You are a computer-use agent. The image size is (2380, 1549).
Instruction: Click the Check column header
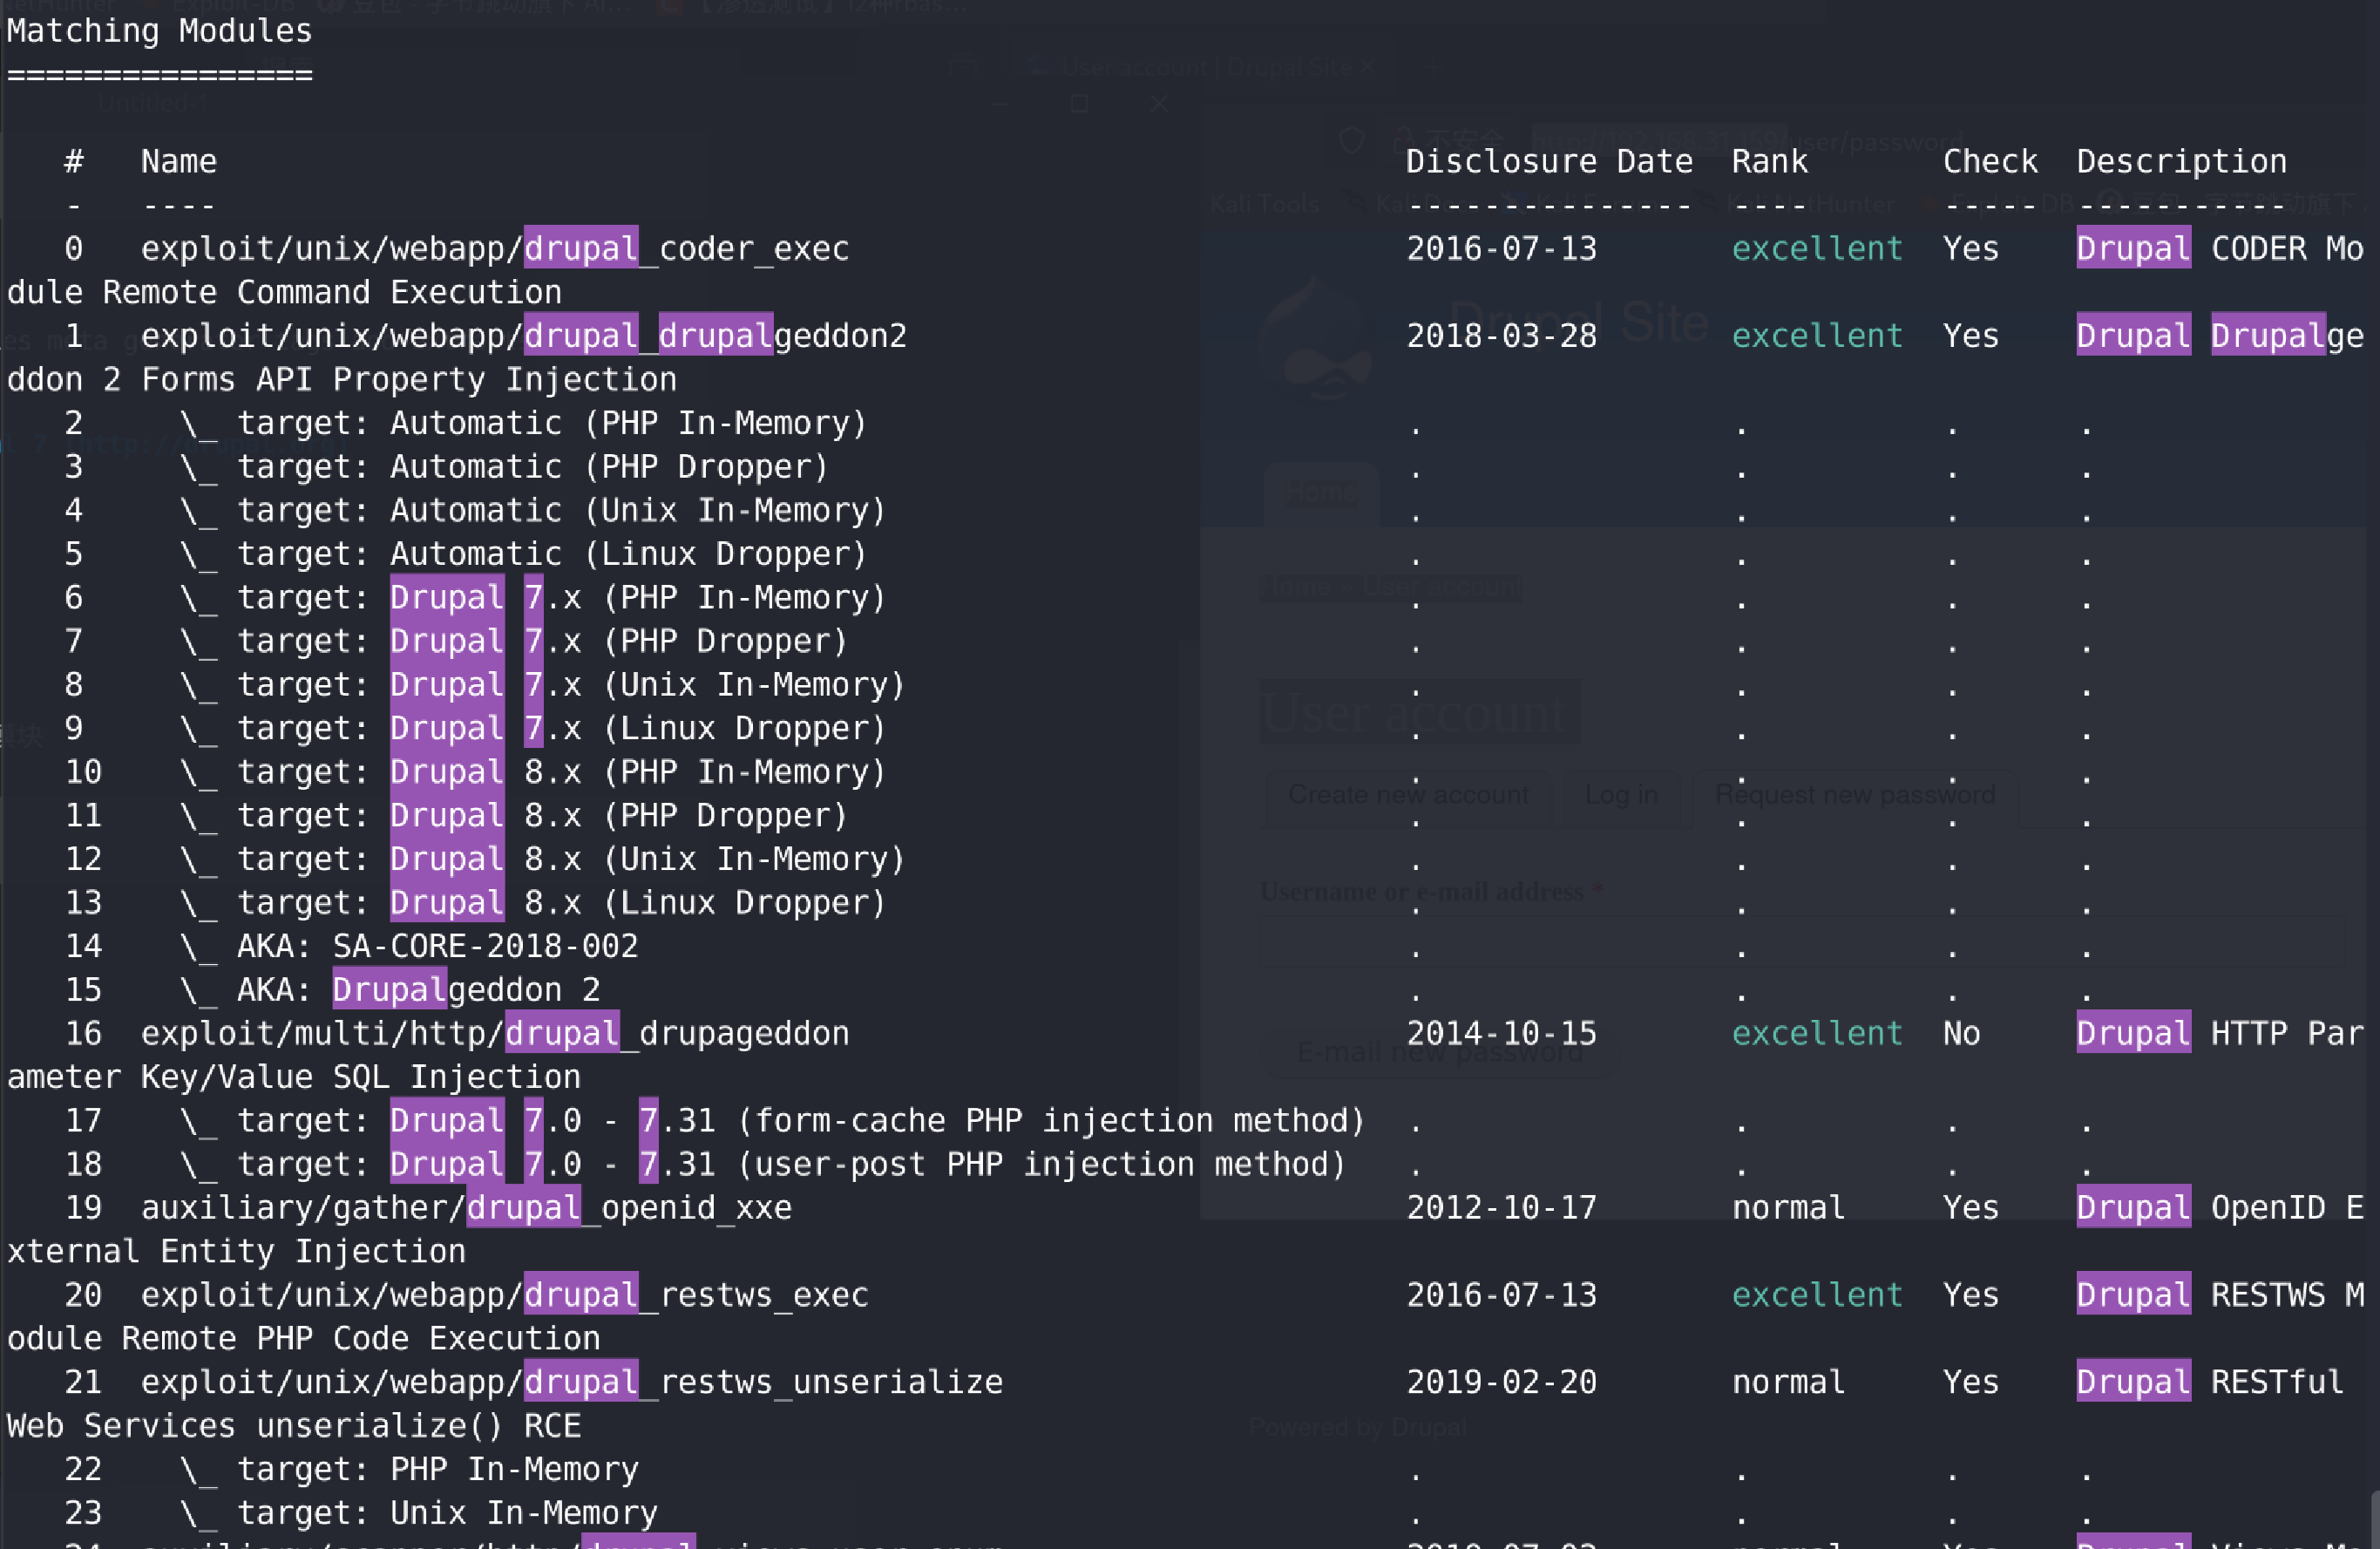point(1990,161)
